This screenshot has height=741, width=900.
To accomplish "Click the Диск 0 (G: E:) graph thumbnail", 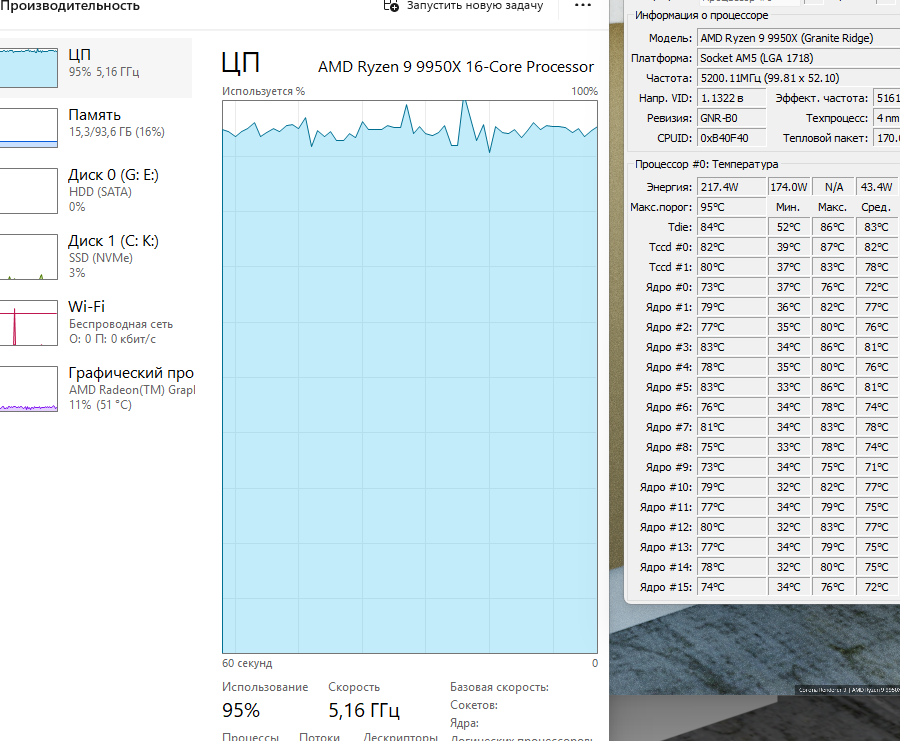I will point(28,190).
